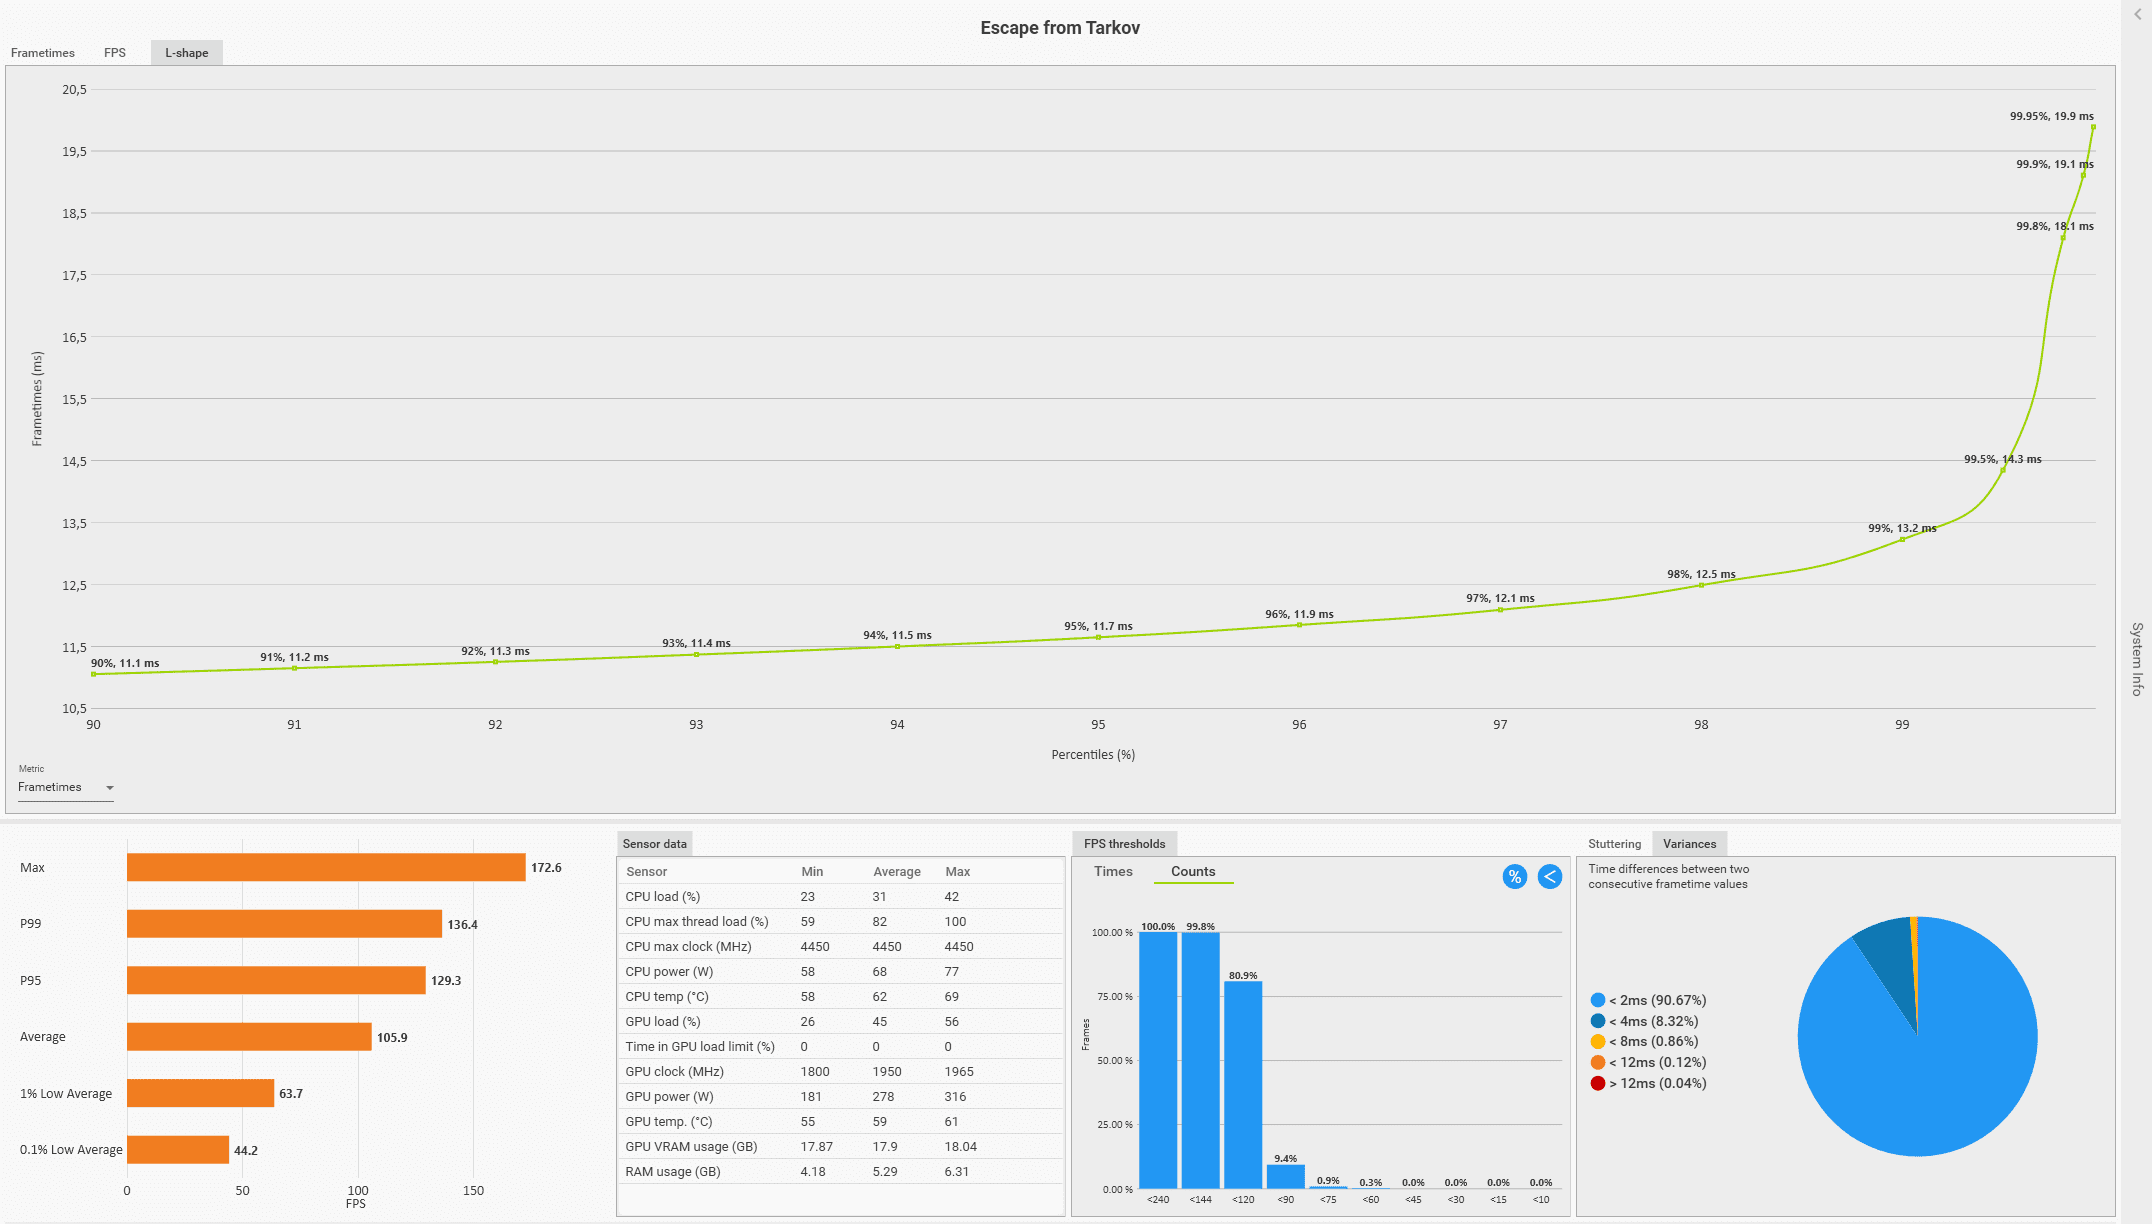Click the '94%, 11.5 ms' data point label
The width and height of the screenshot is (2152, 1224).
click(x=897, y=635)
